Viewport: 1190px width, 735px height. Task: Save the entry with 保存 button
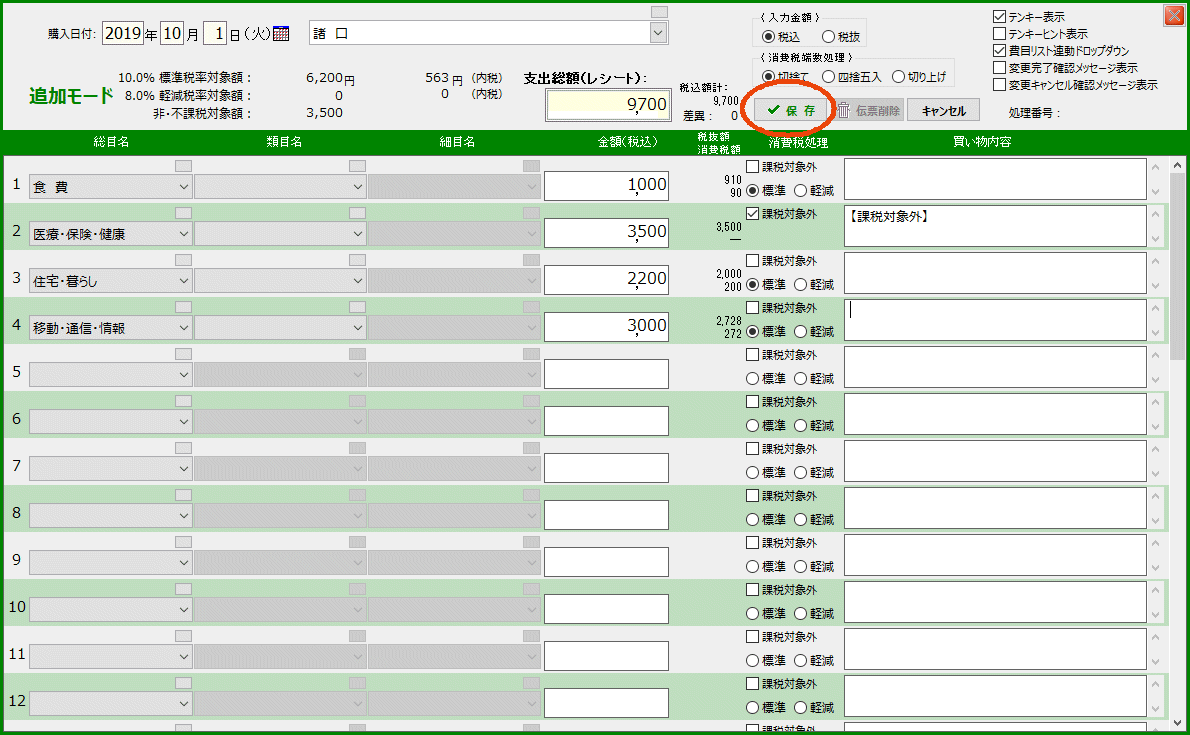[790, 110]
